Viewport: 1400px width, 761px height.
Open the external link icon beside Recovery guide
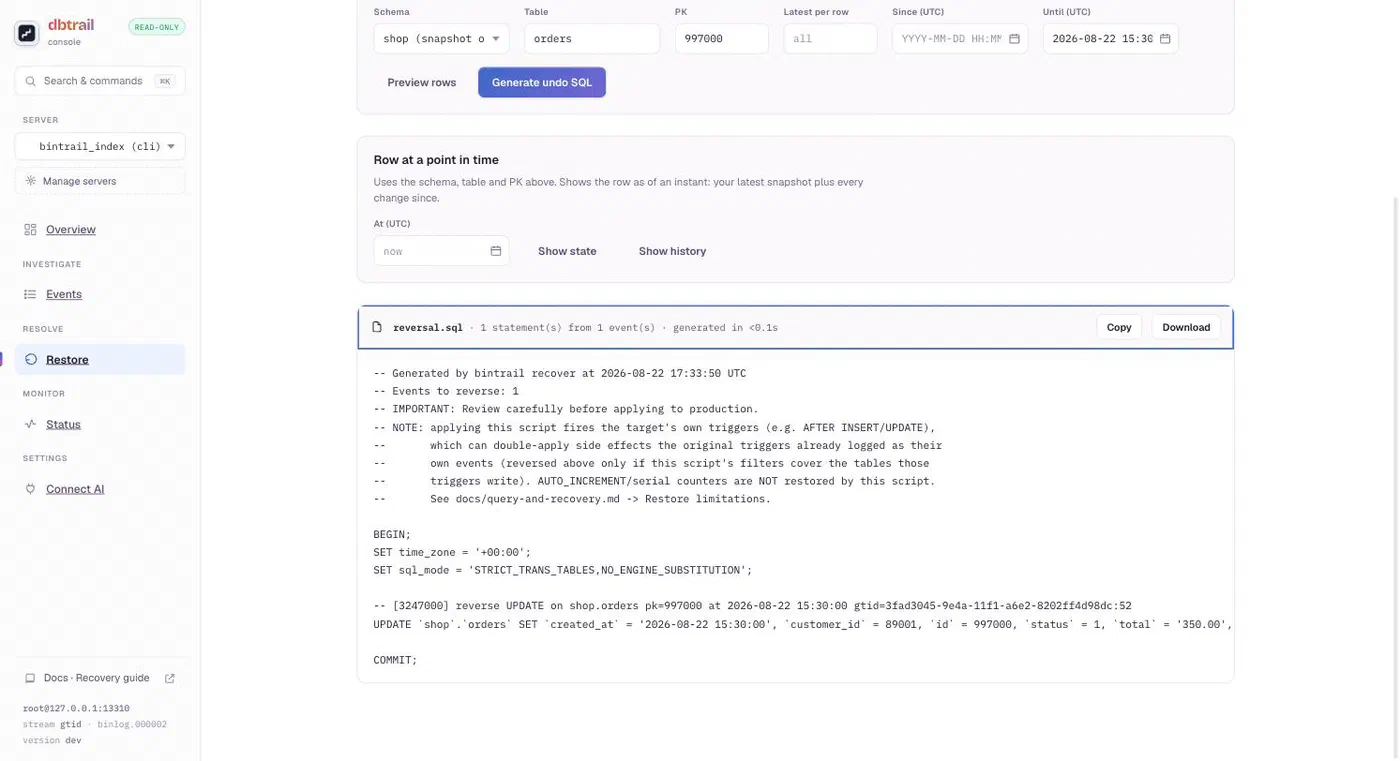coord(169,678)
